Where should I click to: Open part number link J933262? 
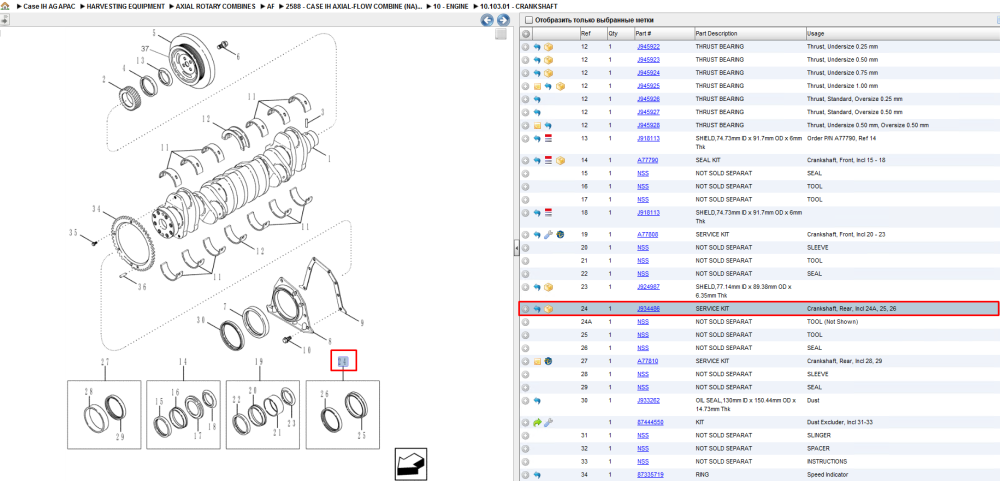[x=648, y=401]
